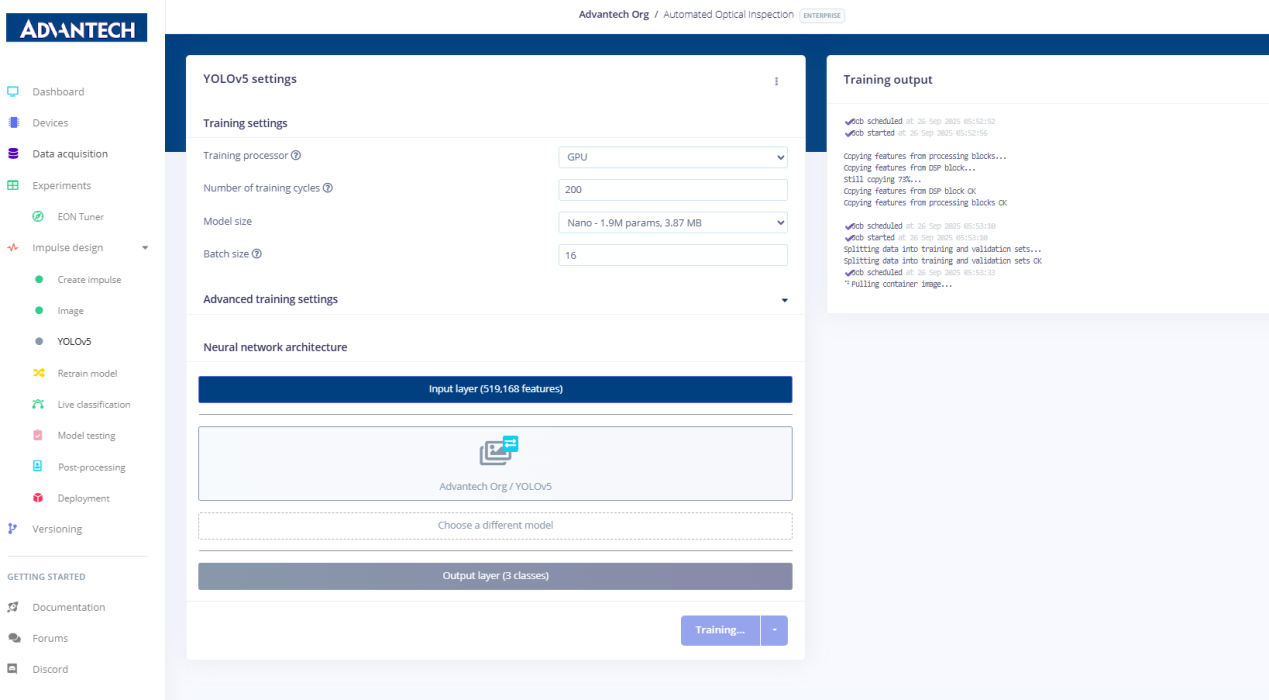The image size is (1269, 700).
Task: Go to the Deployment page
Action: coord(83,498)
